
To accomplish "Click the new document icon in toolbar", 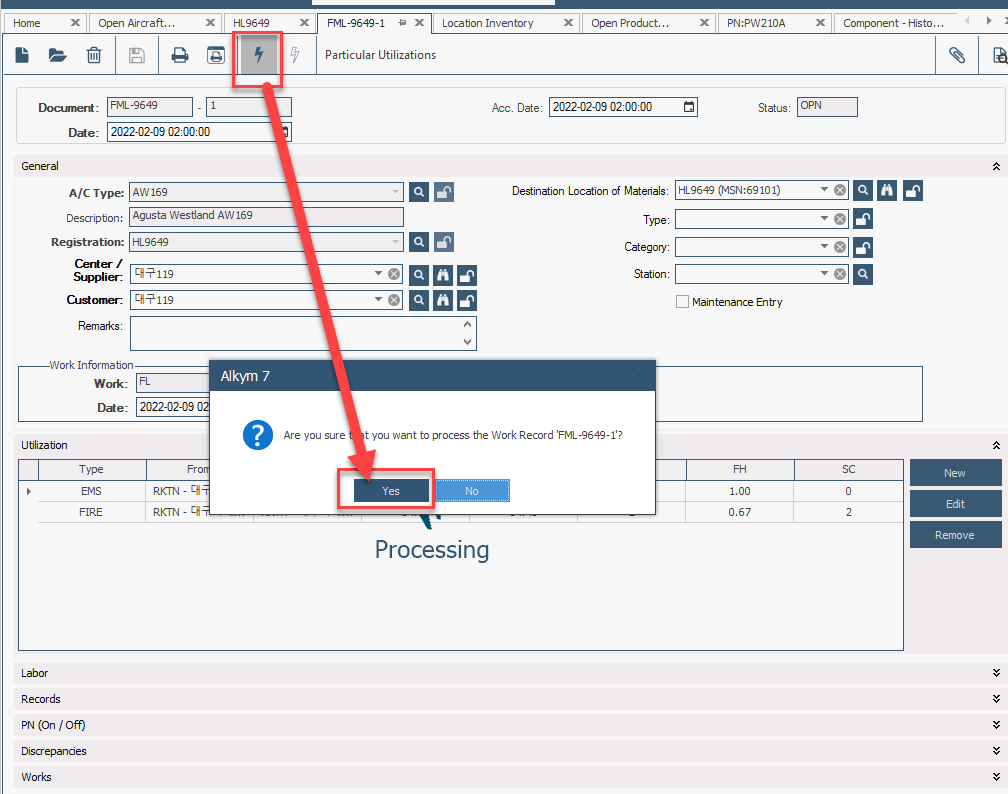I will 22,56.
